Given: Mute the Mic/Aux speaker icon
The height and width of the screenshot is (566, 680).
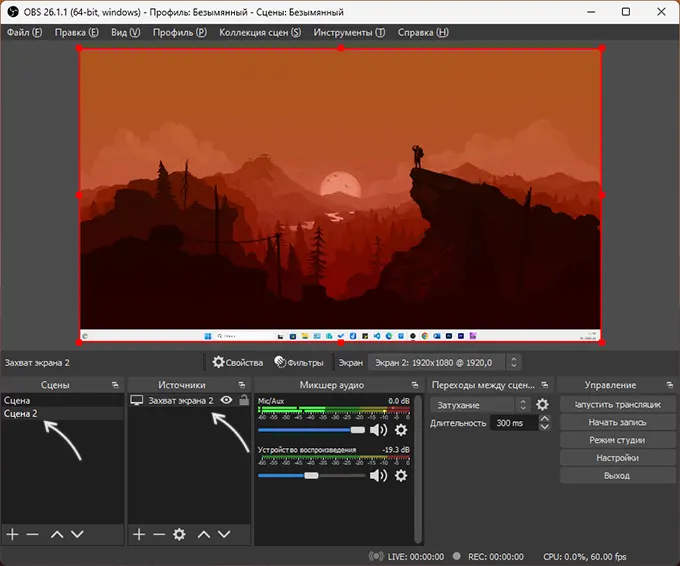Looking at the screenshot, I should click(x=378, y=430).
